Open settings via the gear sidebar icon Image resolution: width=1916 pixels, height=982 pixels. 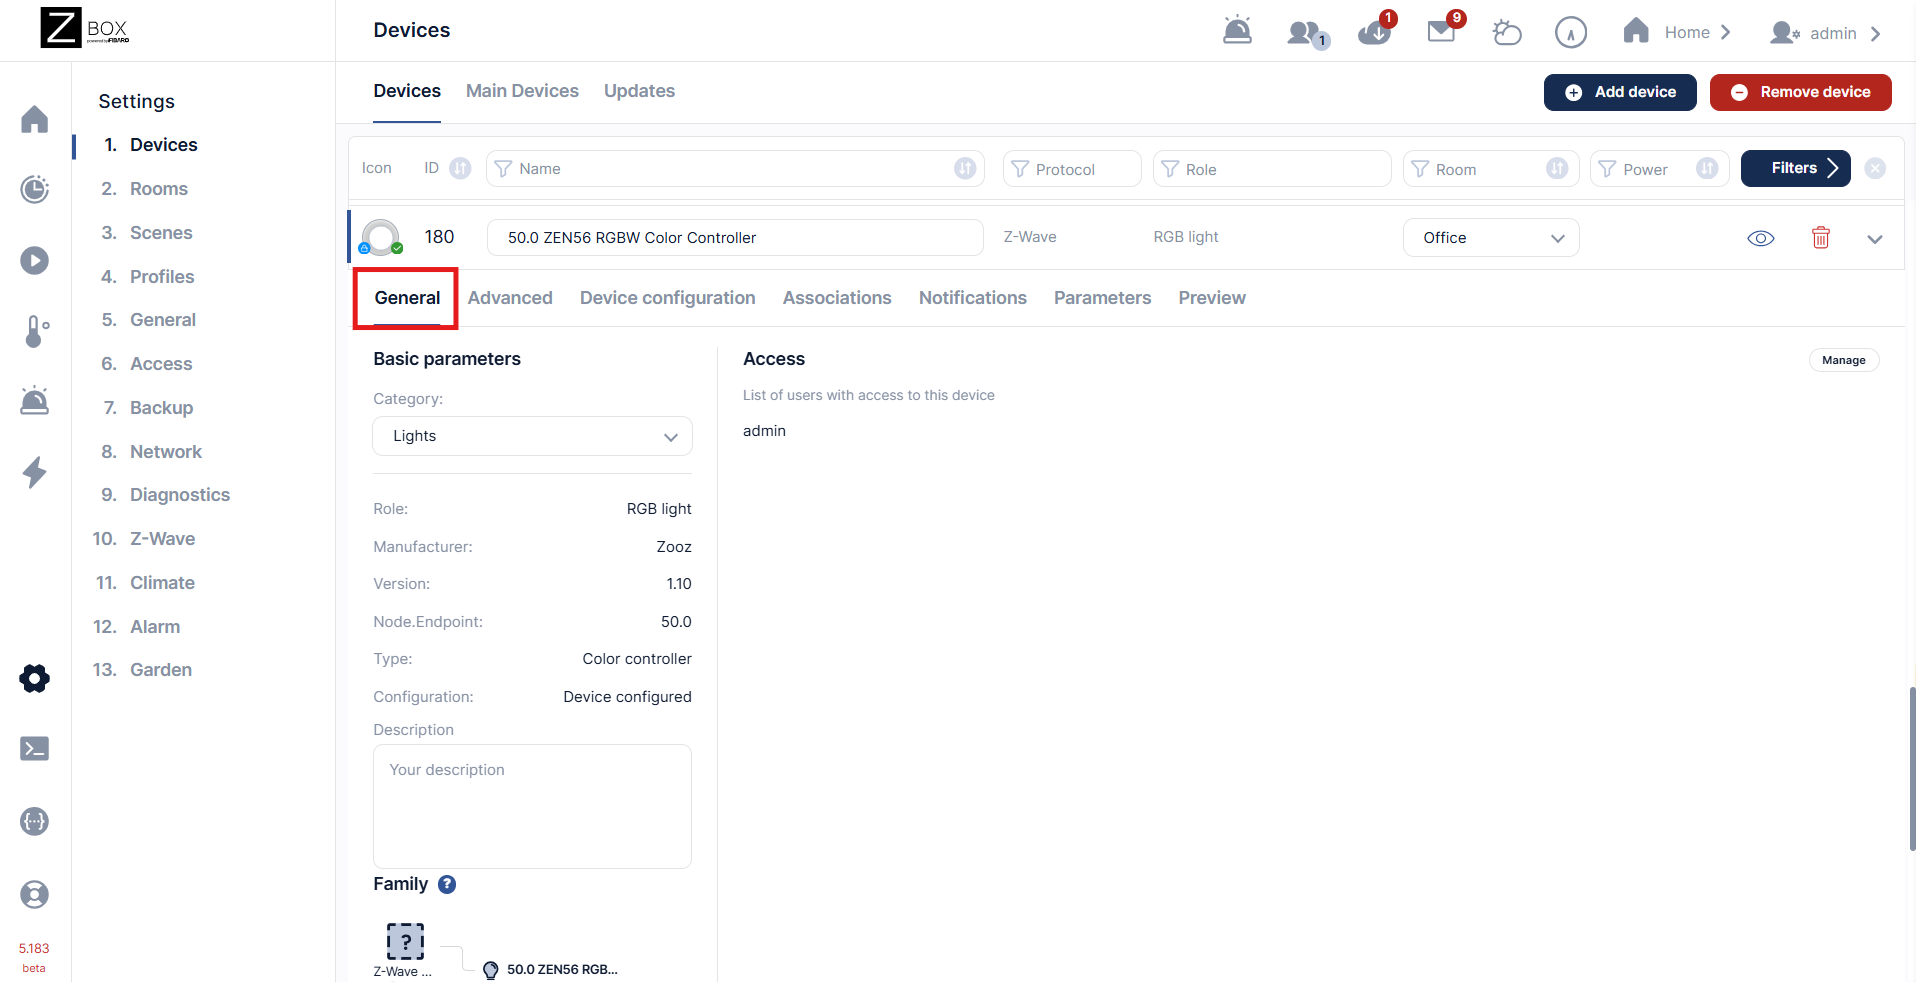(x=35, y=679)
